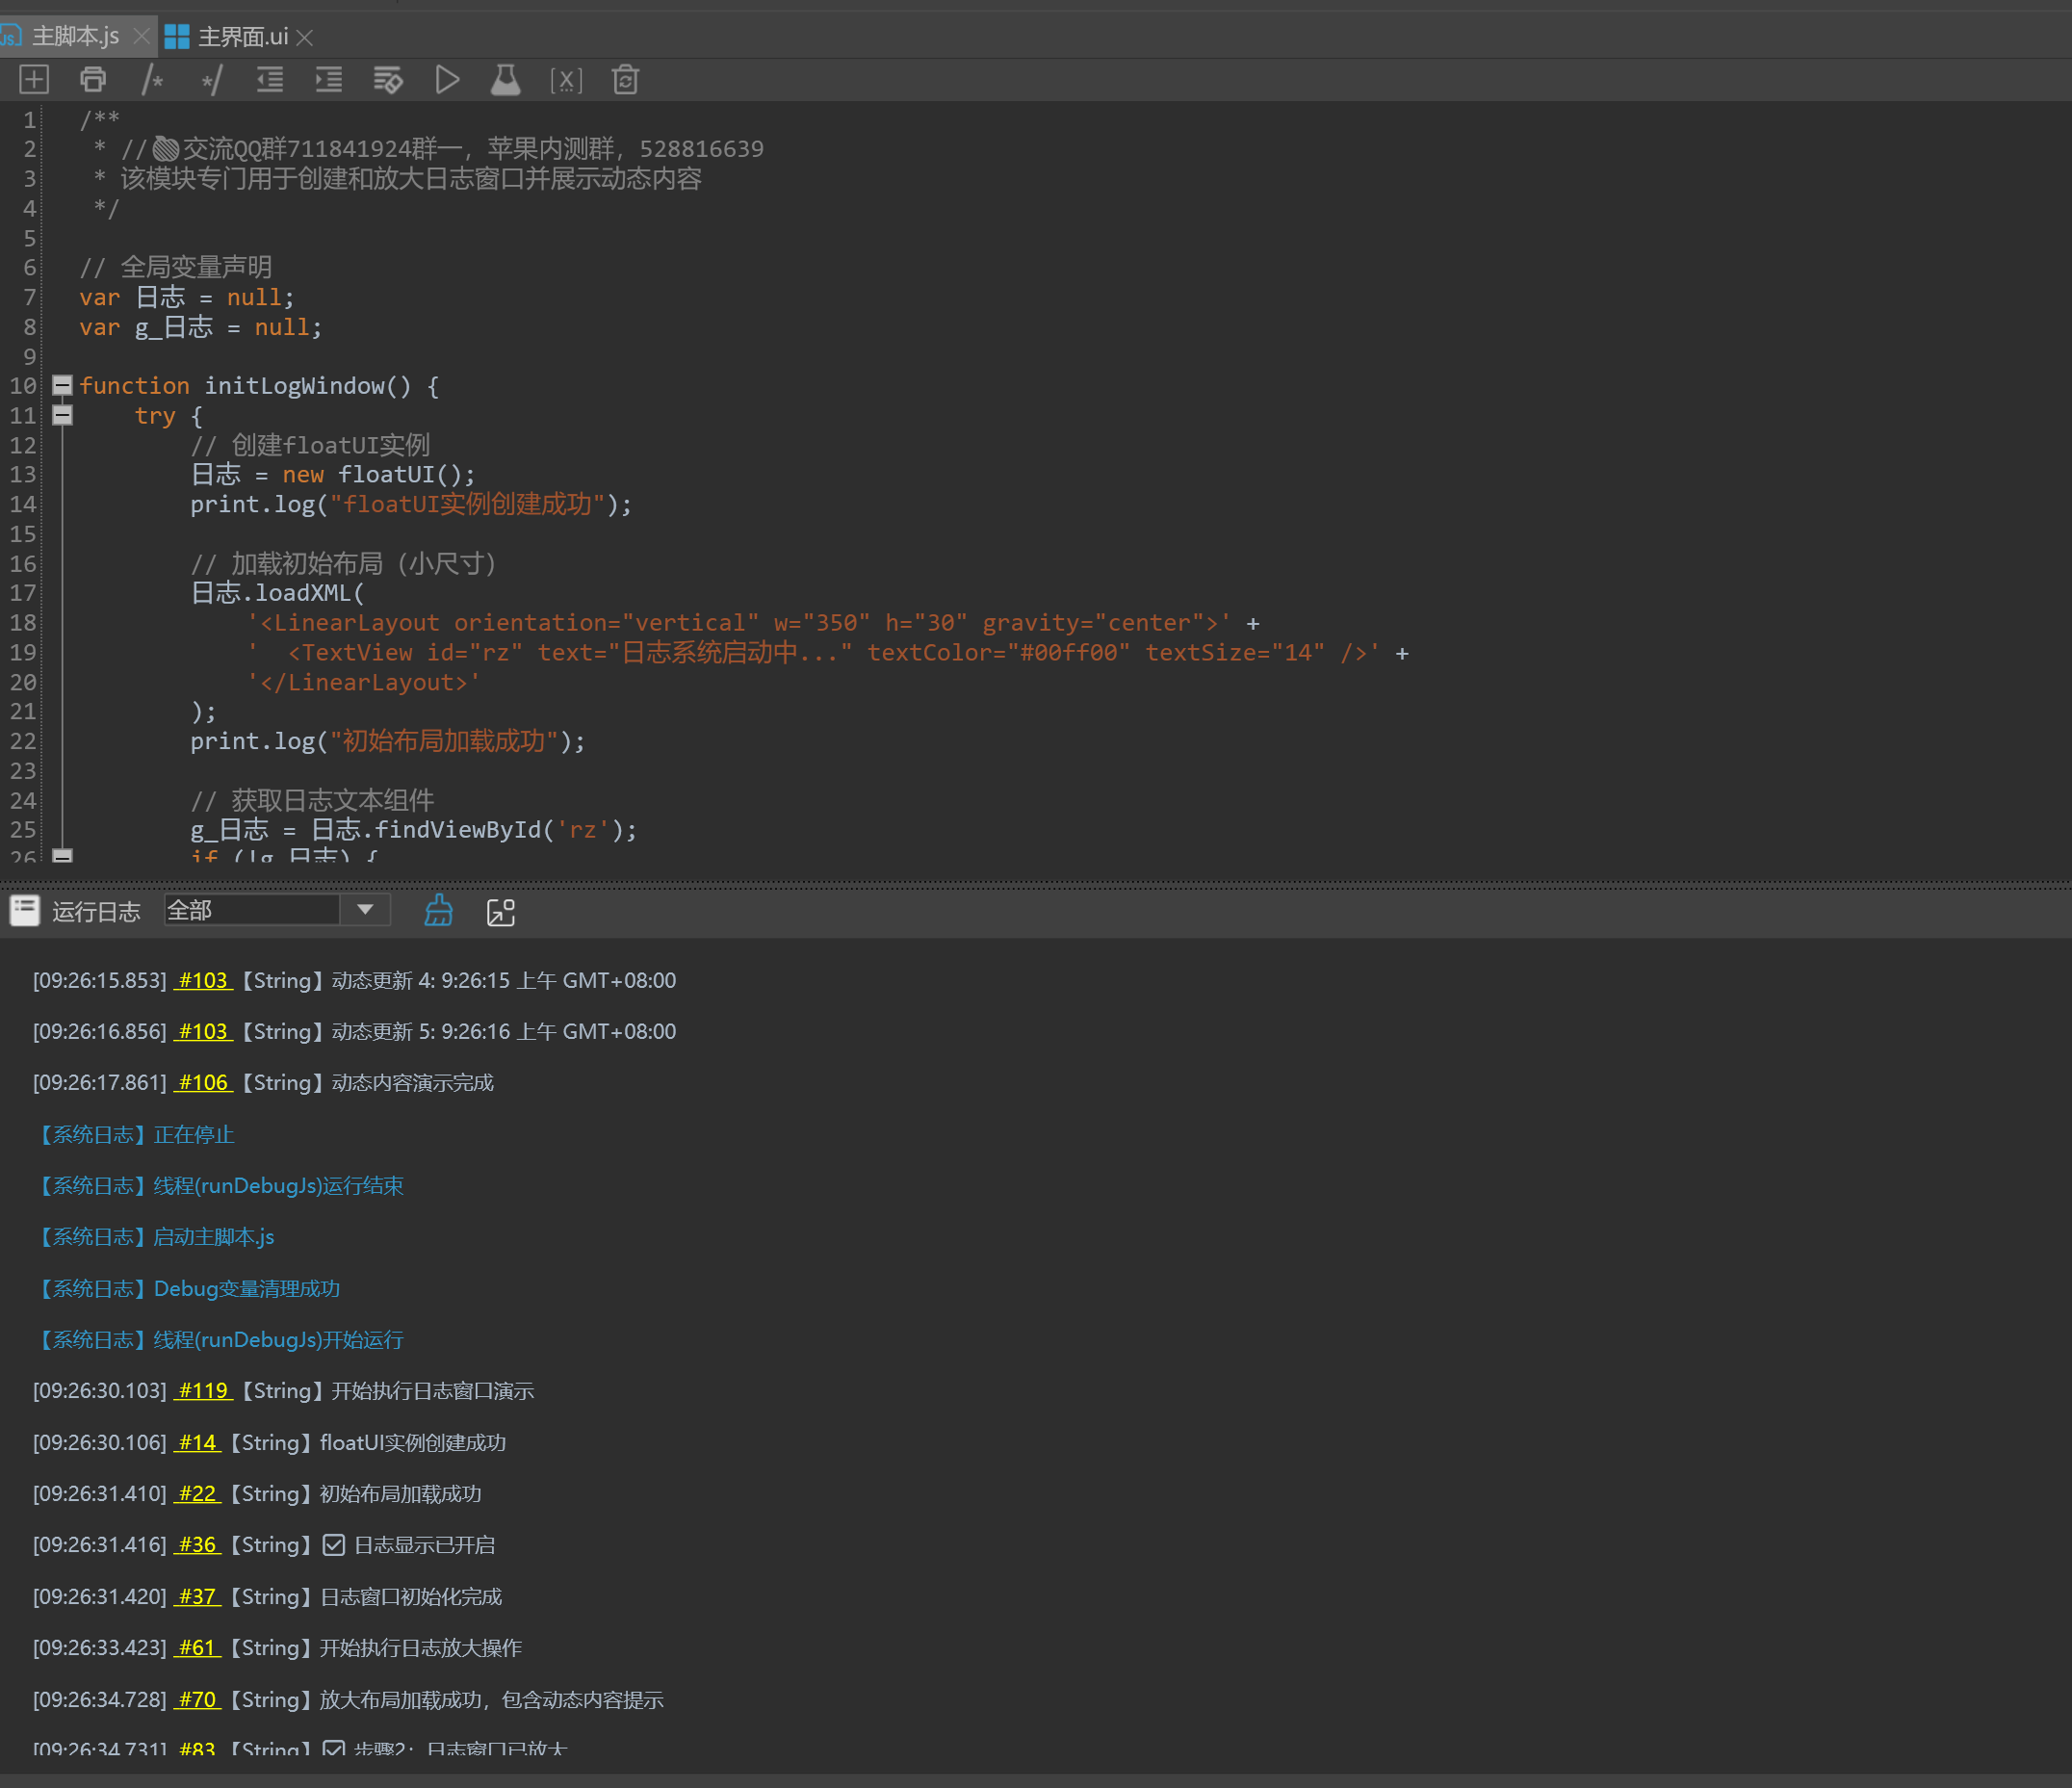Collapse the initLogWindow function fold marker
The height and width of the screenshot is (1788, 2072).
click(x=62, y=385)
